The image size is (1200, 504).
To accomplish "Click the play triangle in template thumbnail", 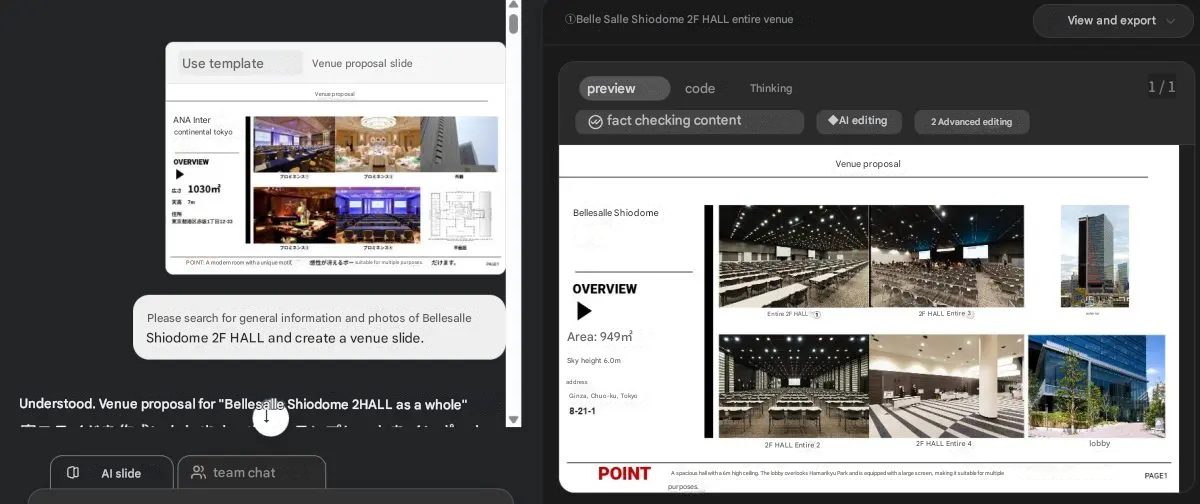I will tap(180, 174).
